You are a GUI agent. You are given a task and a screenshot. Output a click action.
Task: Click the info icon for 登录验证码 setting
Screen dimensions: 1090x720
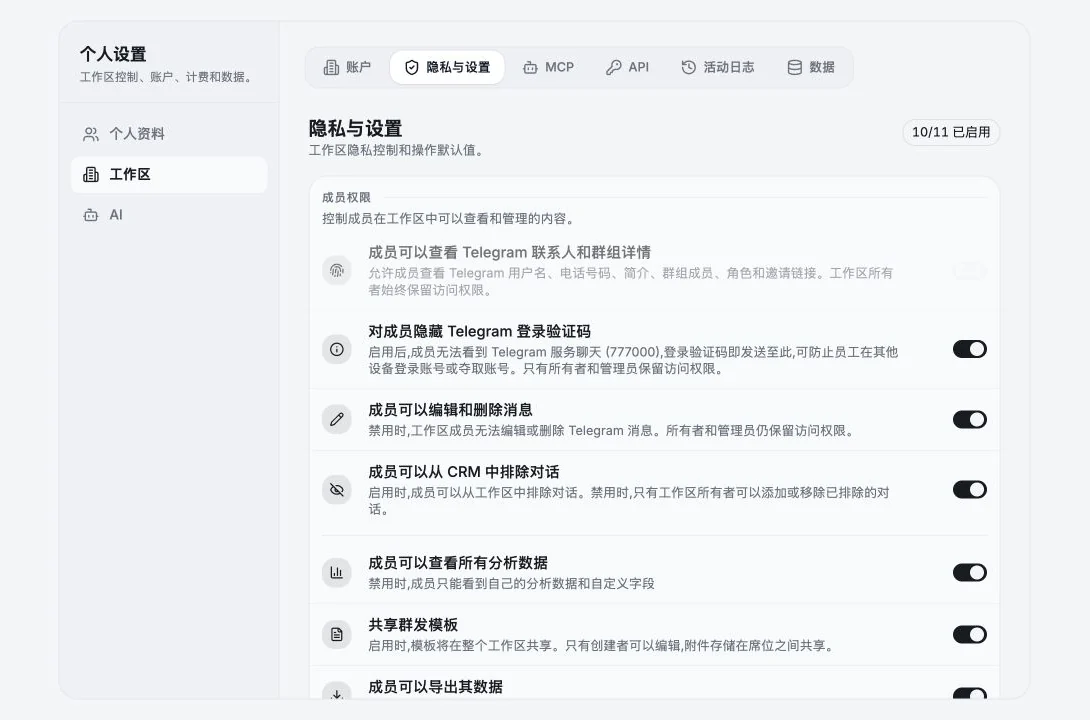336,349
